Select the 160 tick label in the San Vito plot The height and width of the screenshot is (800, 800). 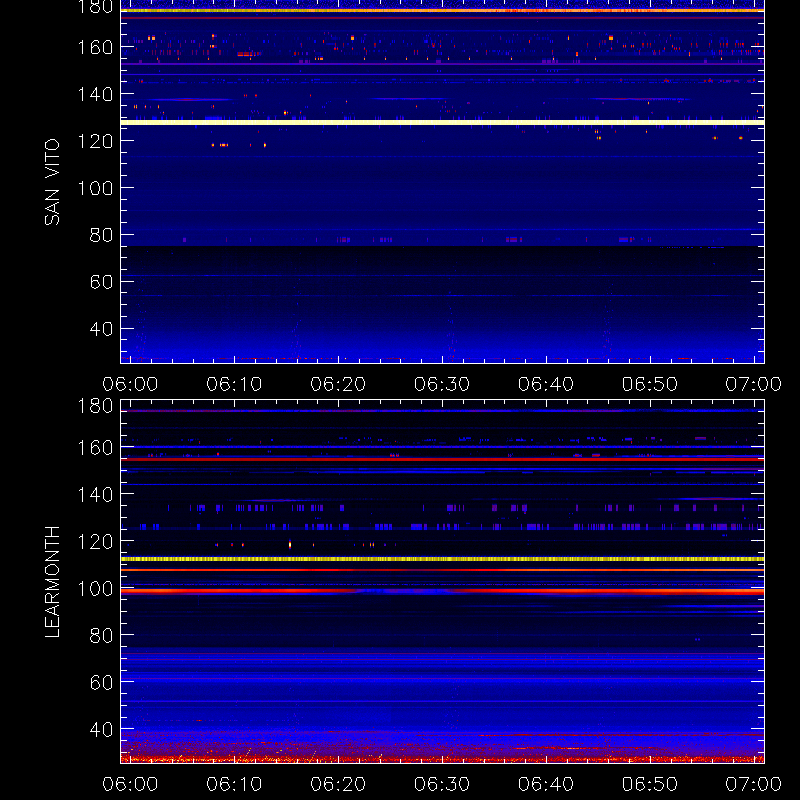point(95,47)
